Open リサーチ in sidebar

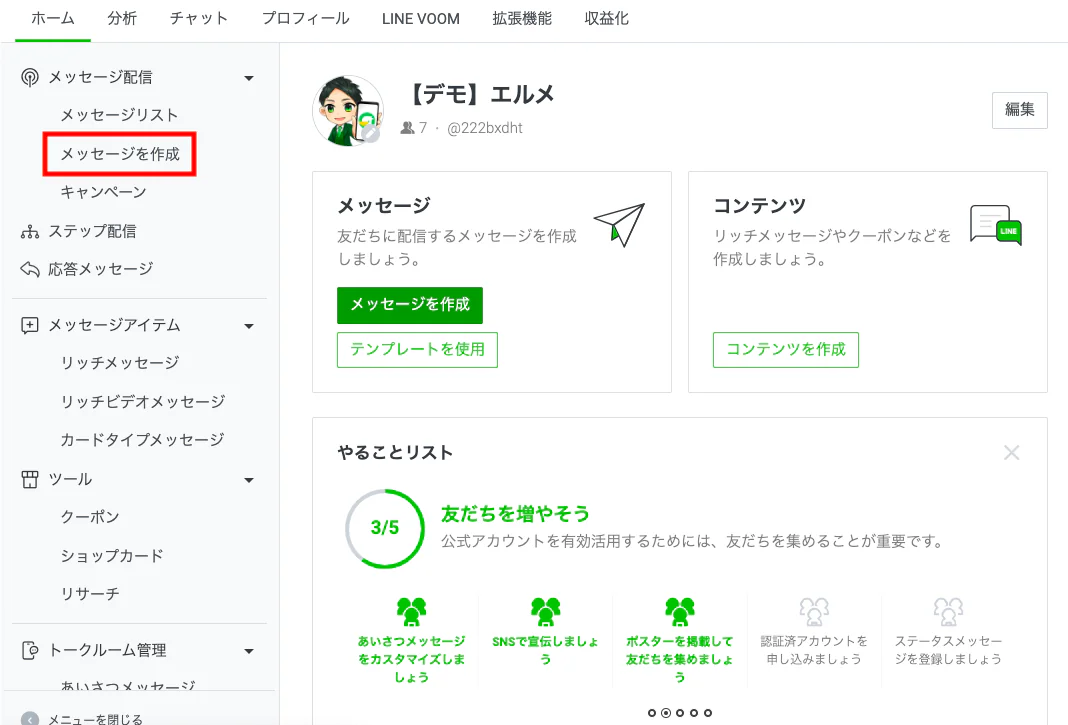coord(90,593)
